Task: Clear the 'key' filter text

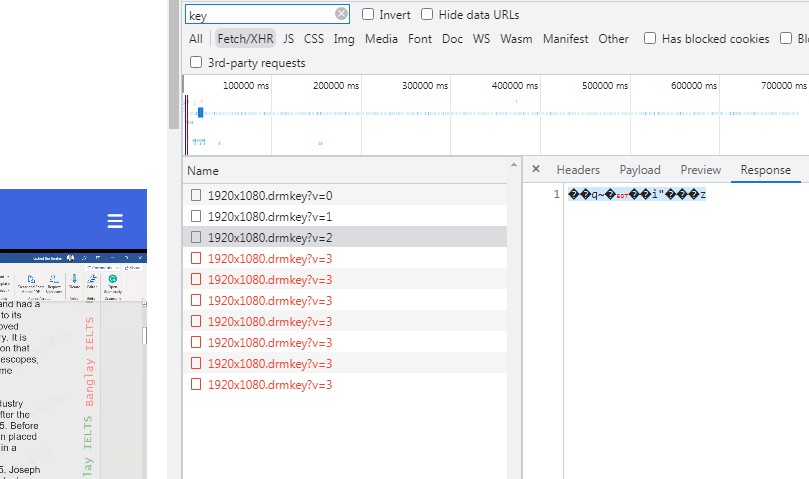Action: coord(341,14)
